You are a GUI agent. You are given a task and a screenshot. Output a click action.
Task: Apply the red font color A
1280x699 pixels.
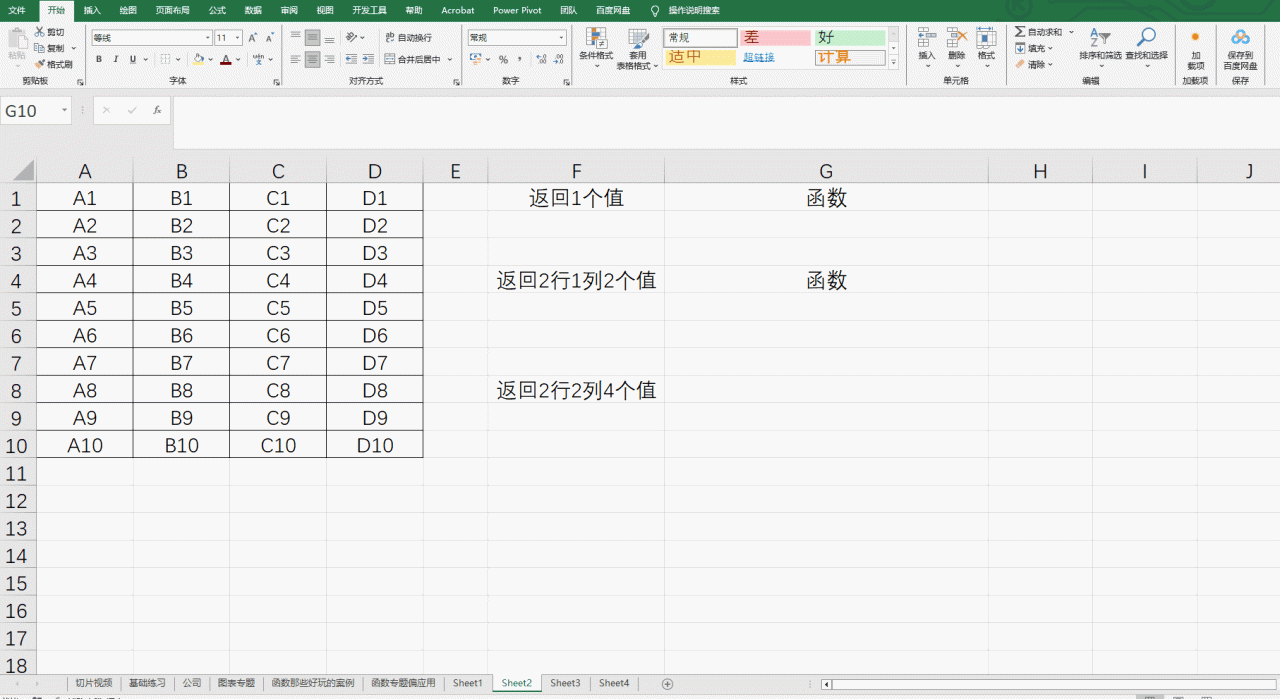click(226, 60)
